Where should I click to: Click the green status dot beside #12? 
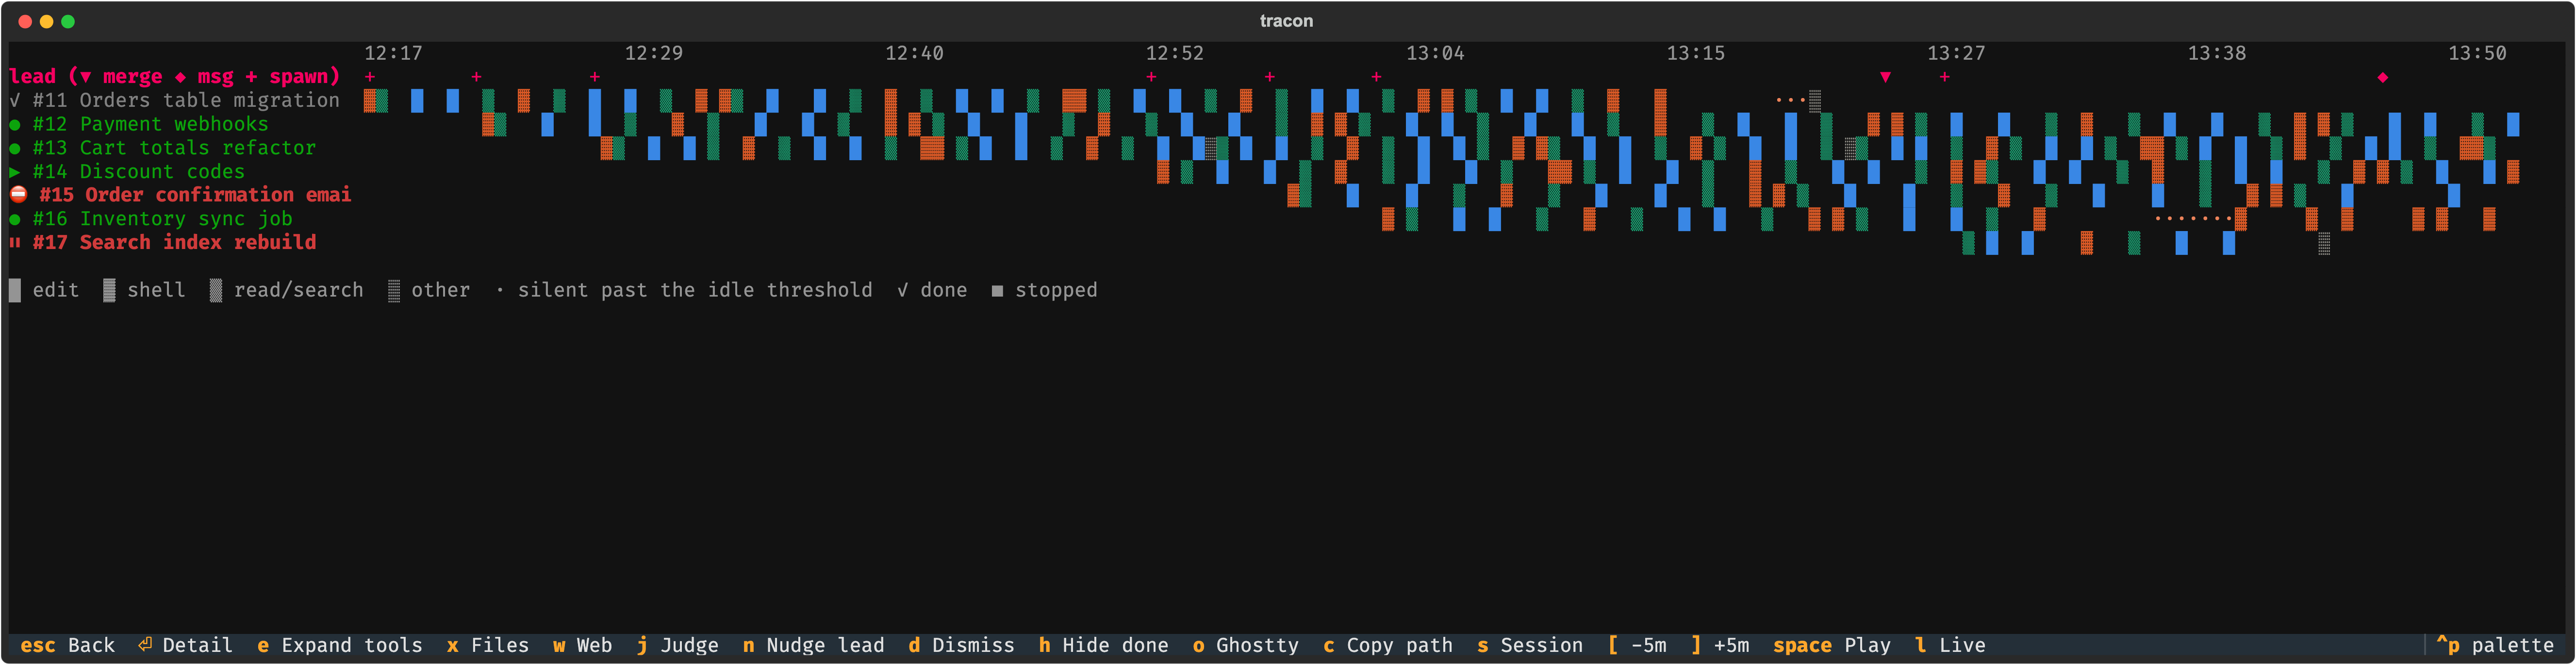click(15, 125)
